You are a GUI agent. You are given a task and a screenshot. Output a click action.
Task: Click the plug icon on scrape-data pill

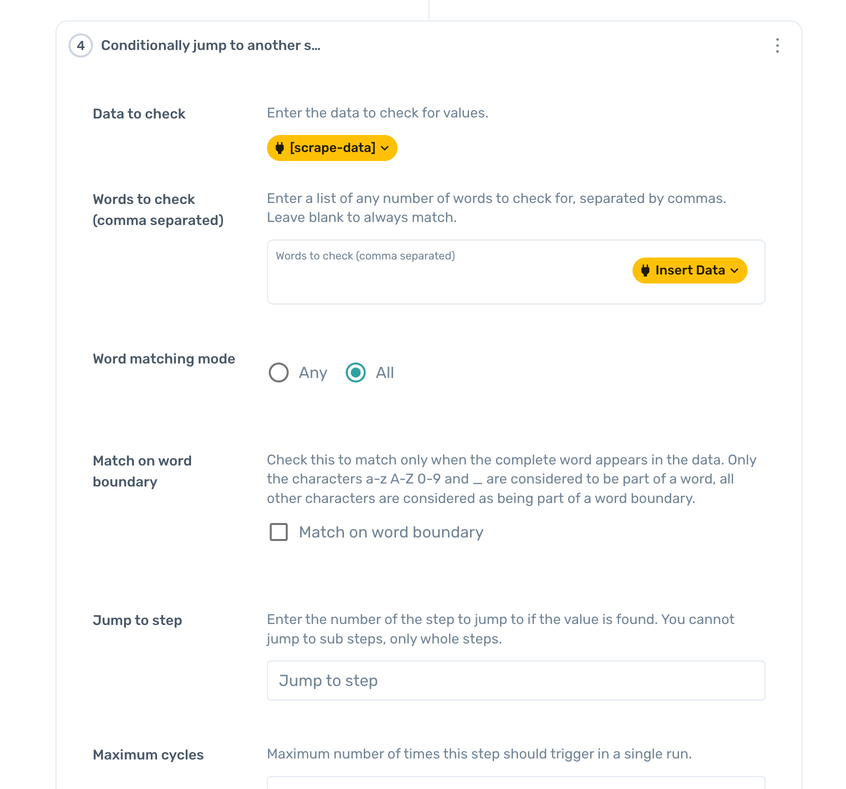pos(280,148)
